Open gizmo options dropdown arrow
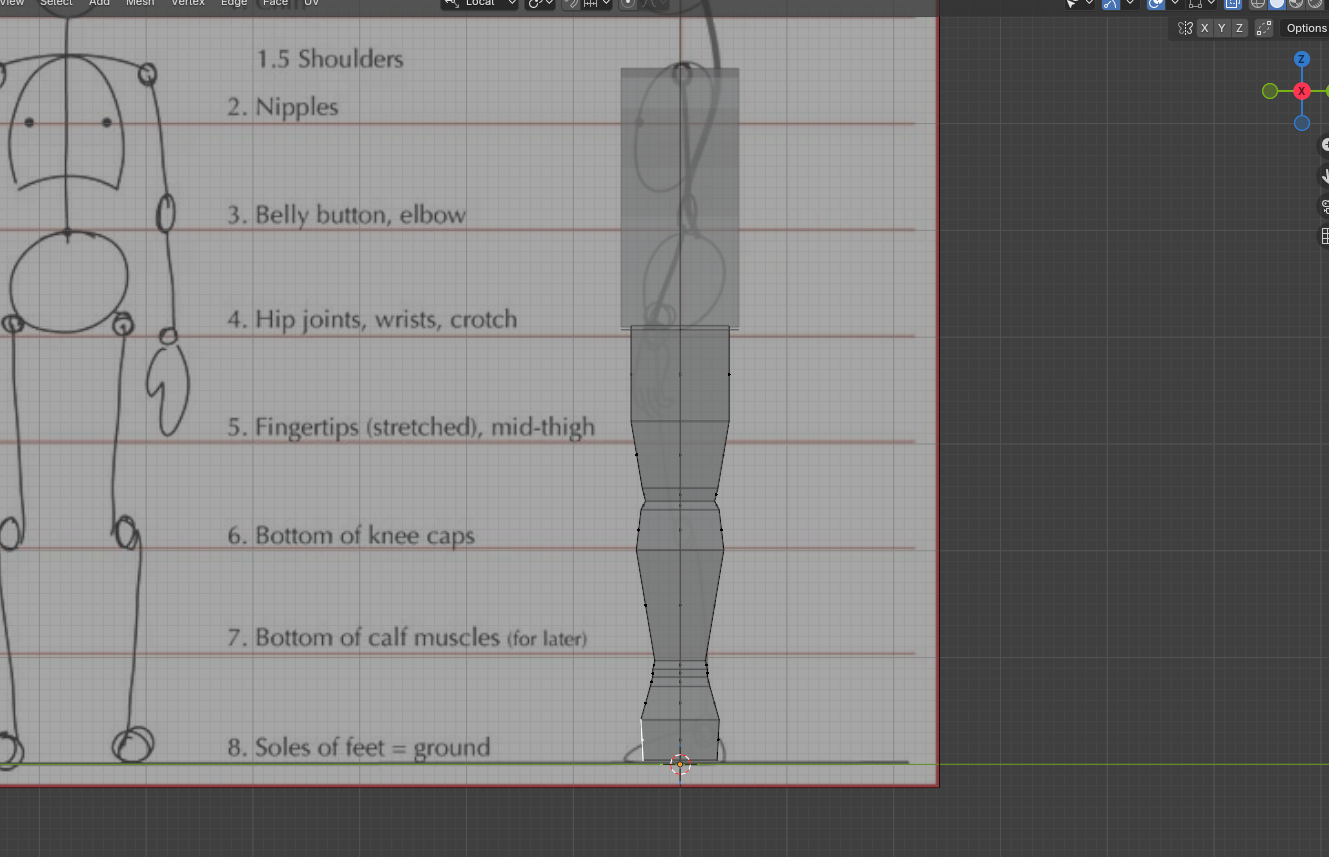This screenshot has height=857, width=1329. (1130, 3)
